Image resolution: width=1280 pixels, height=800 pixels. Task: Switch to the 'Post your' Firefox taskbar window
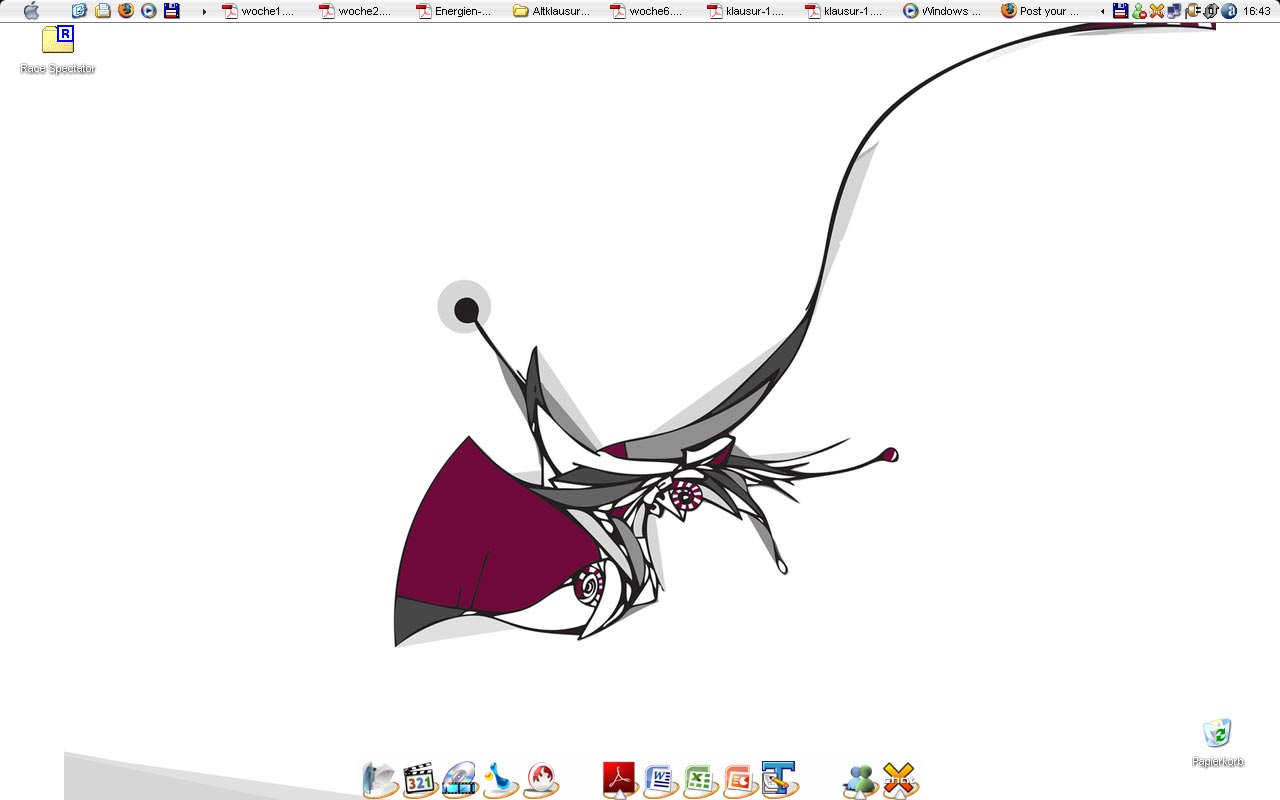pyautogui.click(x=1039, y=11)
